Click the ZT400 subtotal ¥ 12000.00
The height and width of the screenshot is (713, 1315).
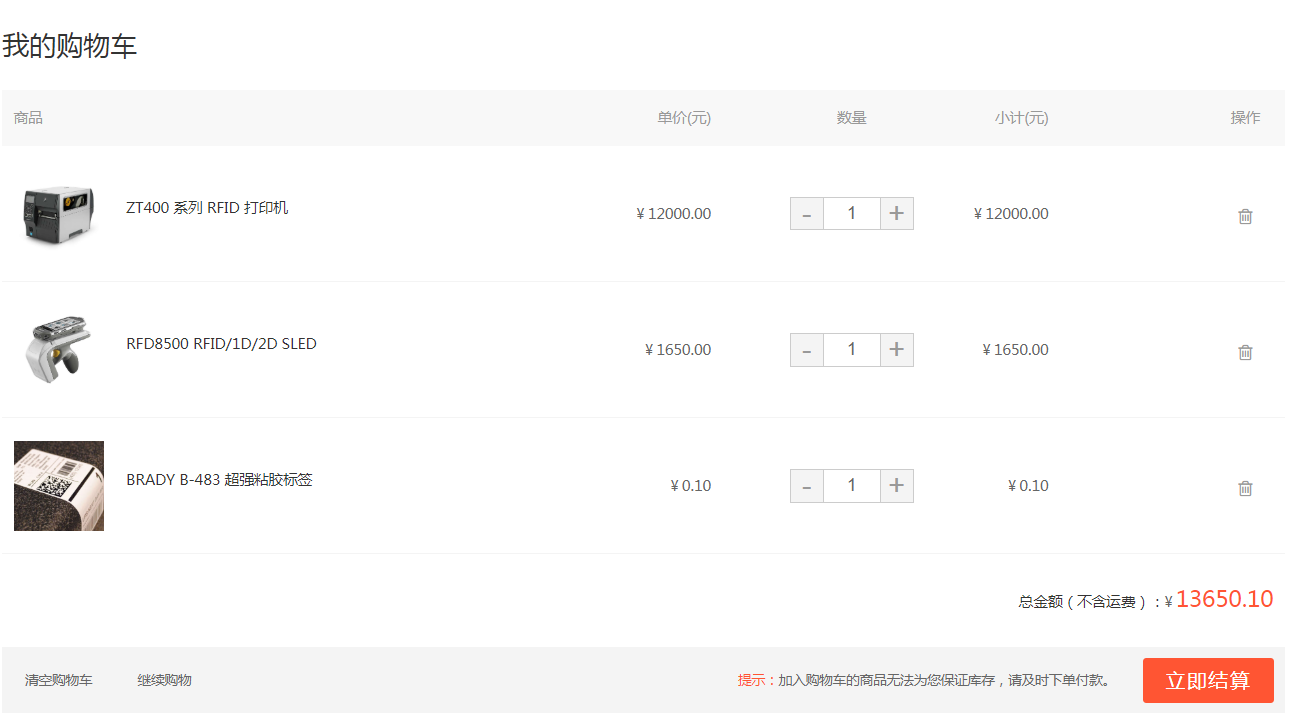1011,214
